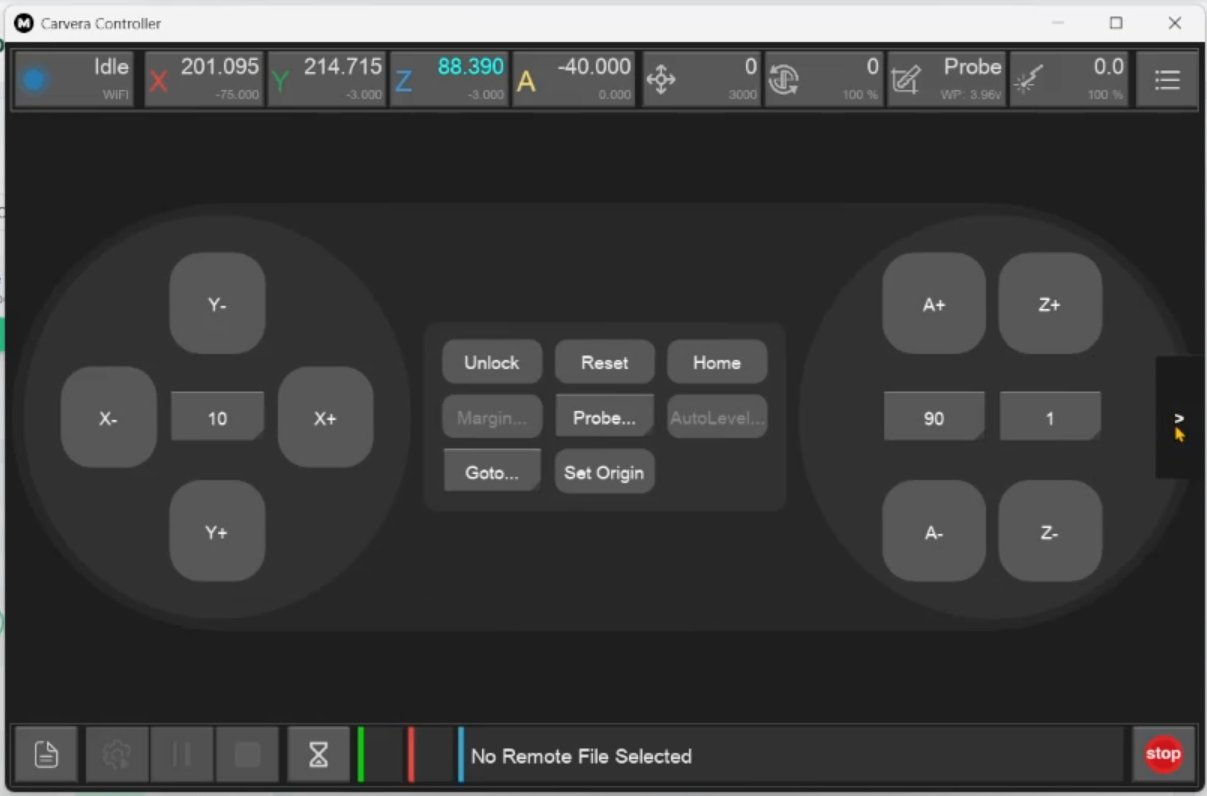This screenshot has height=796, width=1207.
Task: Jog X- axis button
Action: [108, 418]
